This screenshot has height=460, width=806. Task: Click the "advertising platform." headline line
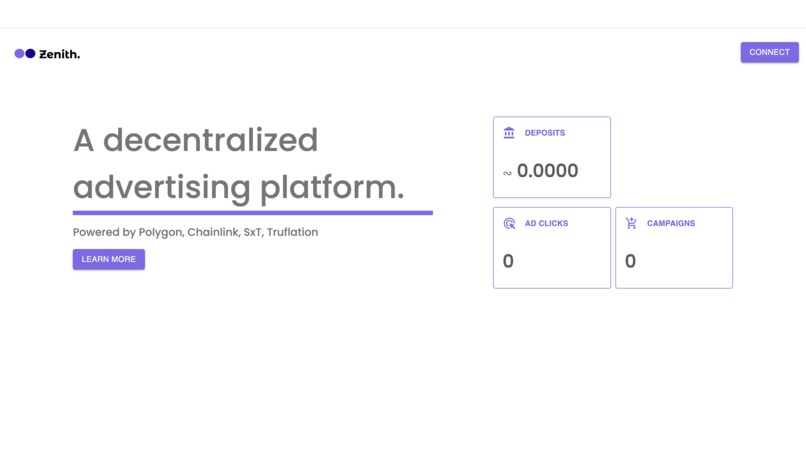tap(239, 187)
